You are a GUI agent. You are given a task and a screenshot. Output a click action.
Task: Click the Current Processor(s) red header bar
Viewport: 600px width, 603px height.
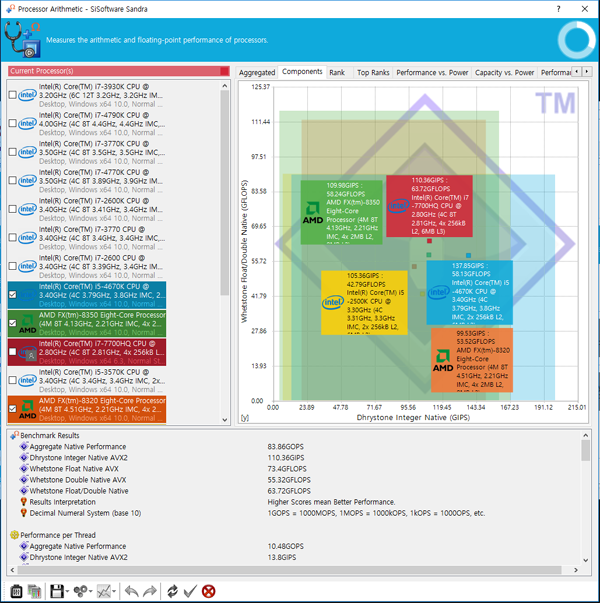(x=119, y=71)
